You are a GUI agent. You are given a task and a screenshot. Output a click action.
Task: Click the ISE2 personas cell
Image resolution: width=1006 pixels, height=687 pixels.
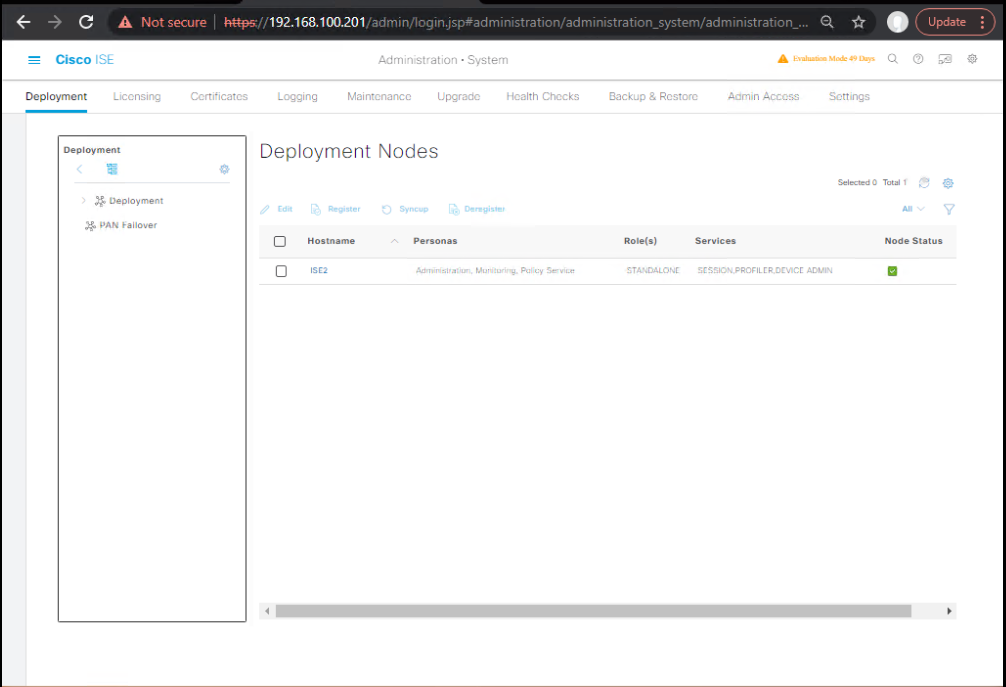(x=495, y=271)
